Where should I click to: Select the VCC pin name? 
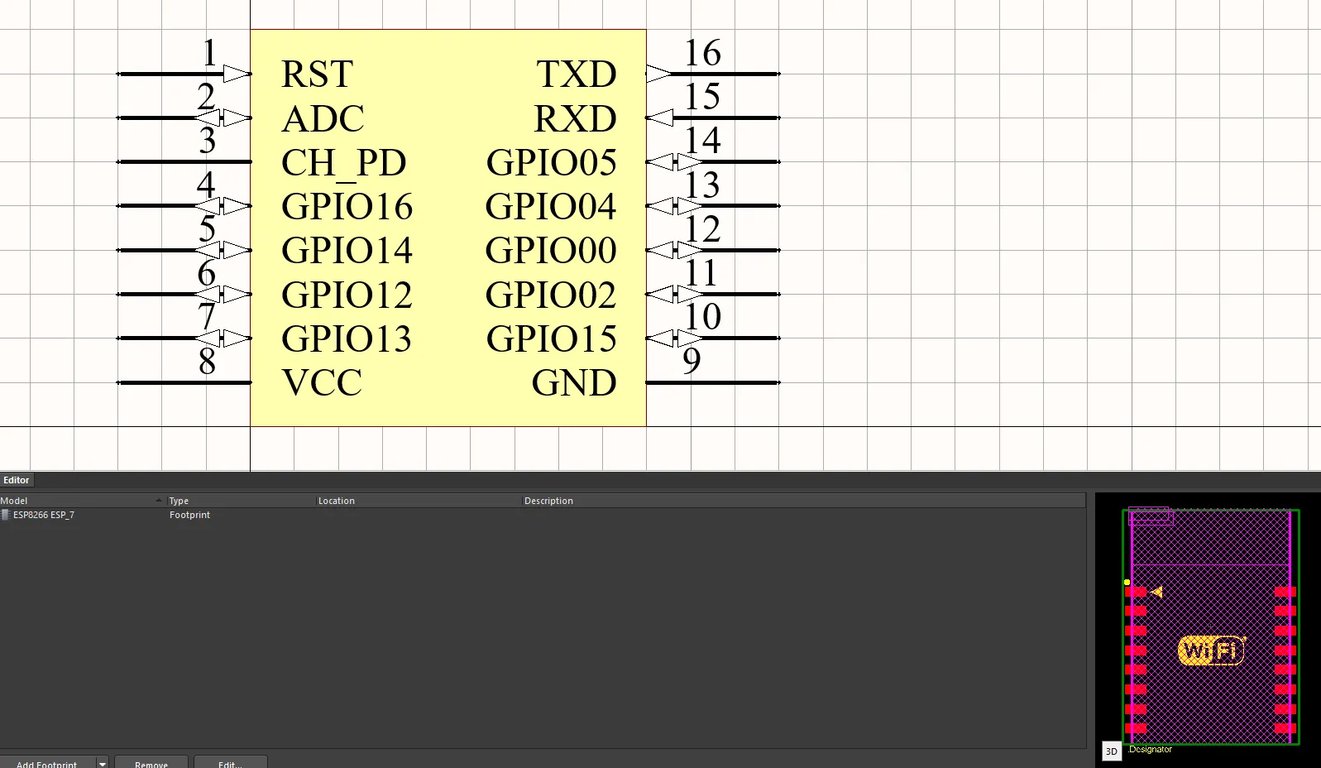(322, 383)
